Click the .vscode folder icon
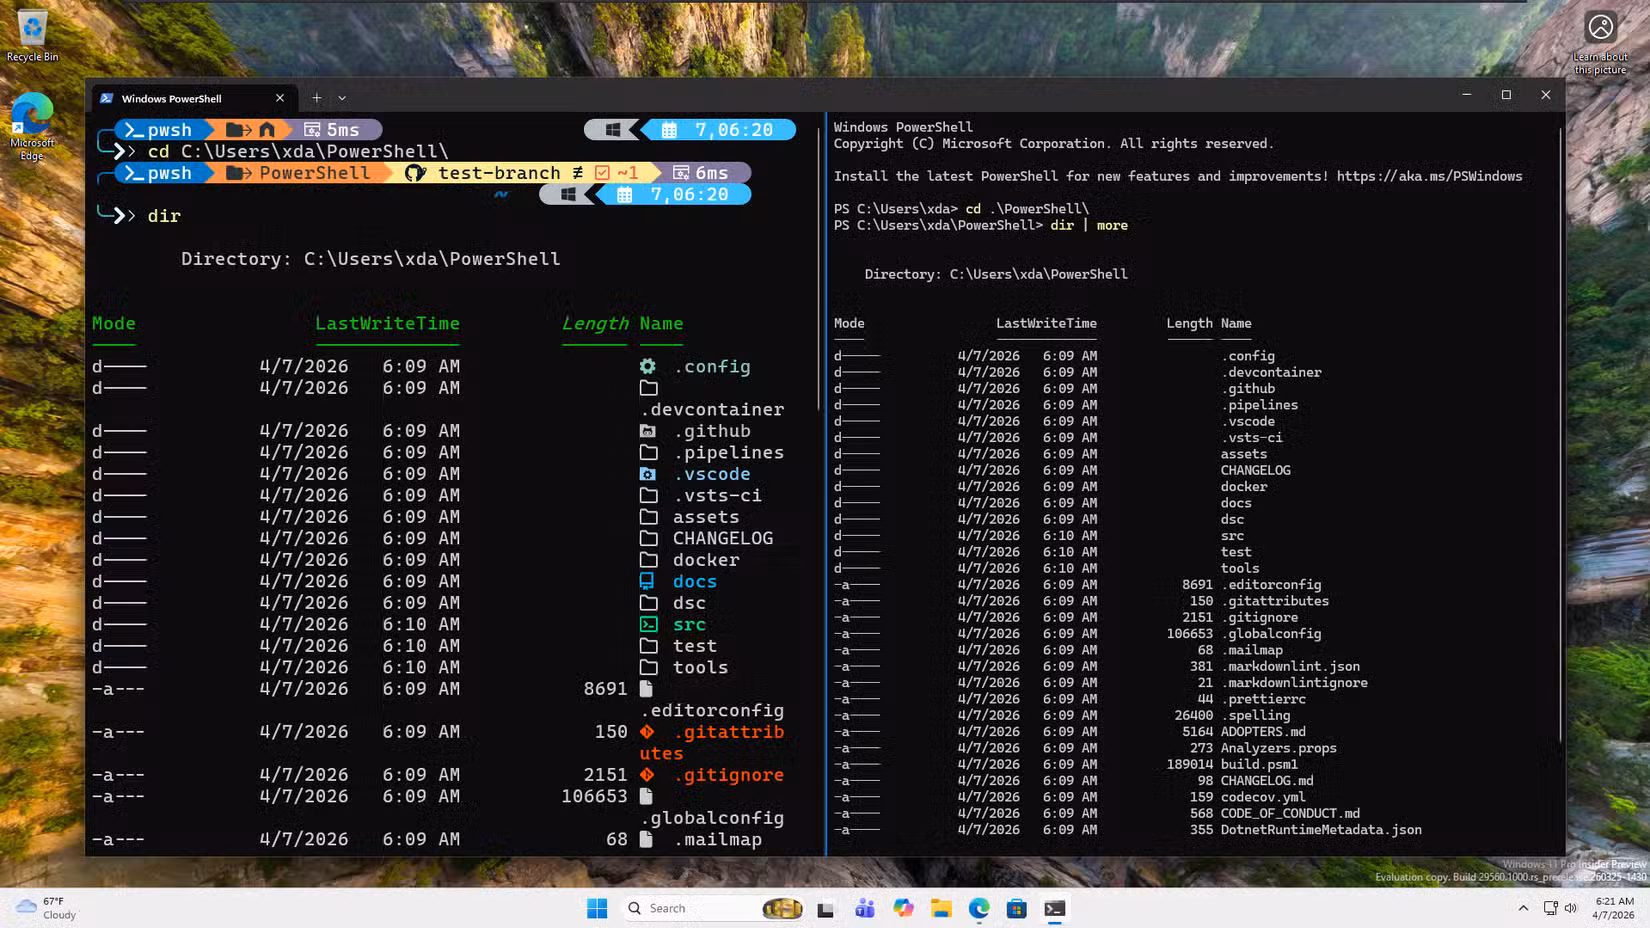This screenshot has width=1650, height=928. 648,474
